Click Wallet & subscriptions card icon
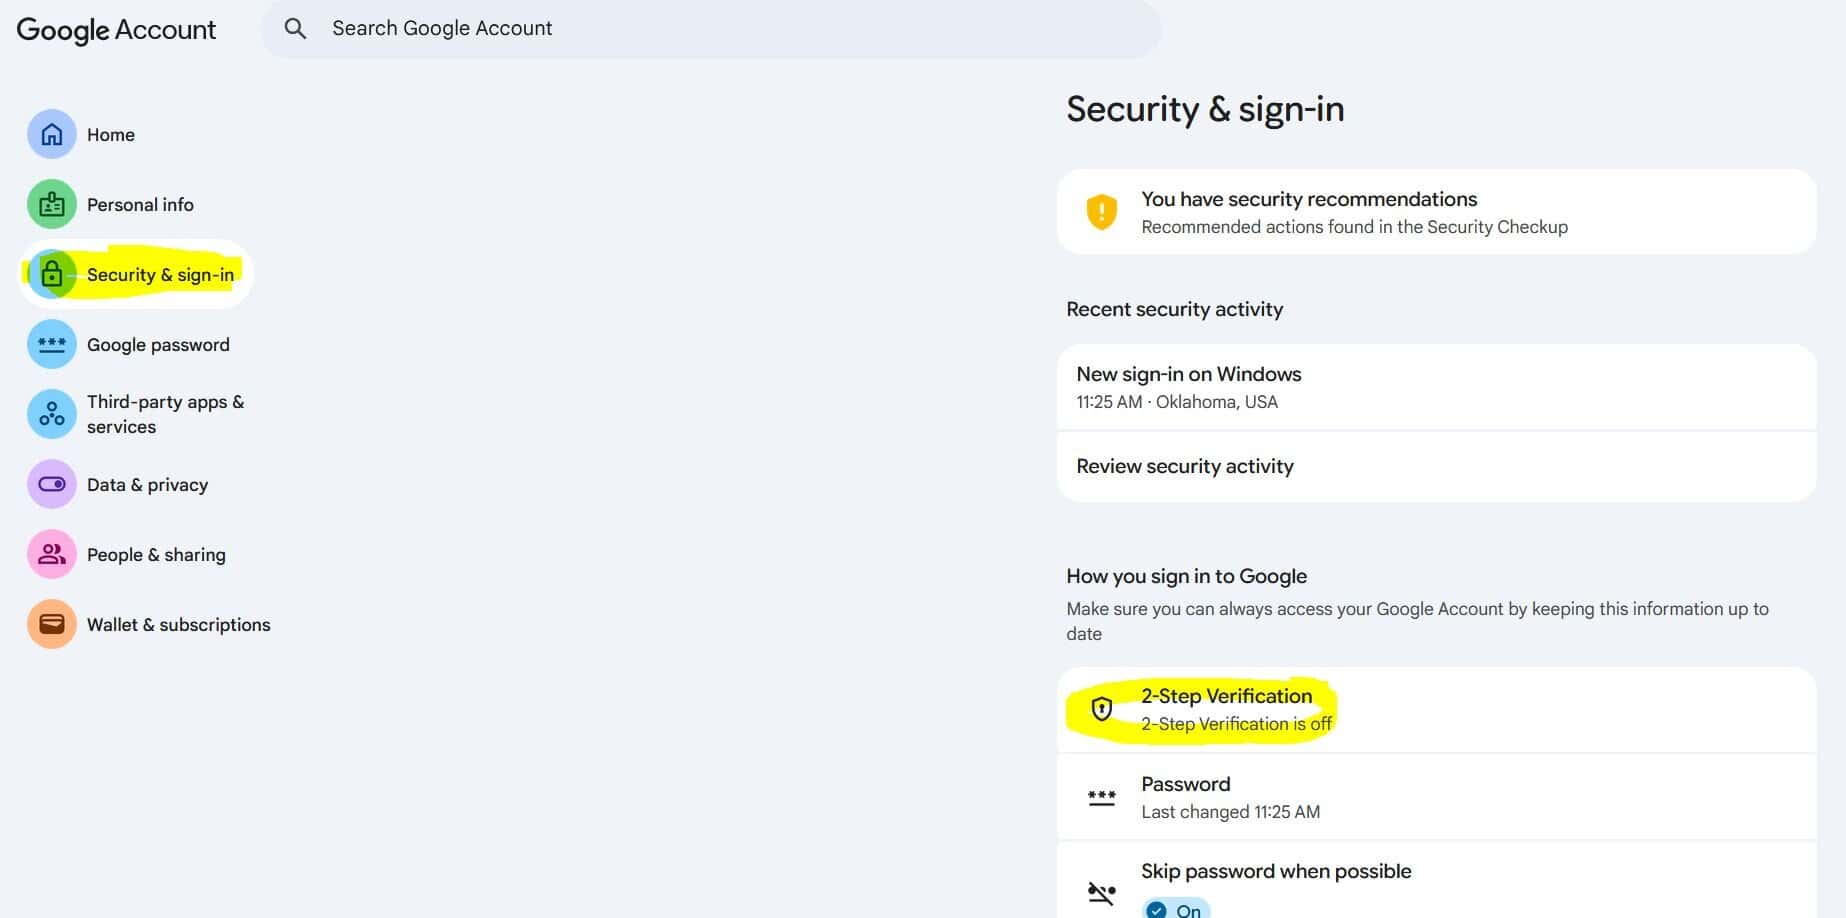Screen dimensions: 1846x918 tap(52, 625)
